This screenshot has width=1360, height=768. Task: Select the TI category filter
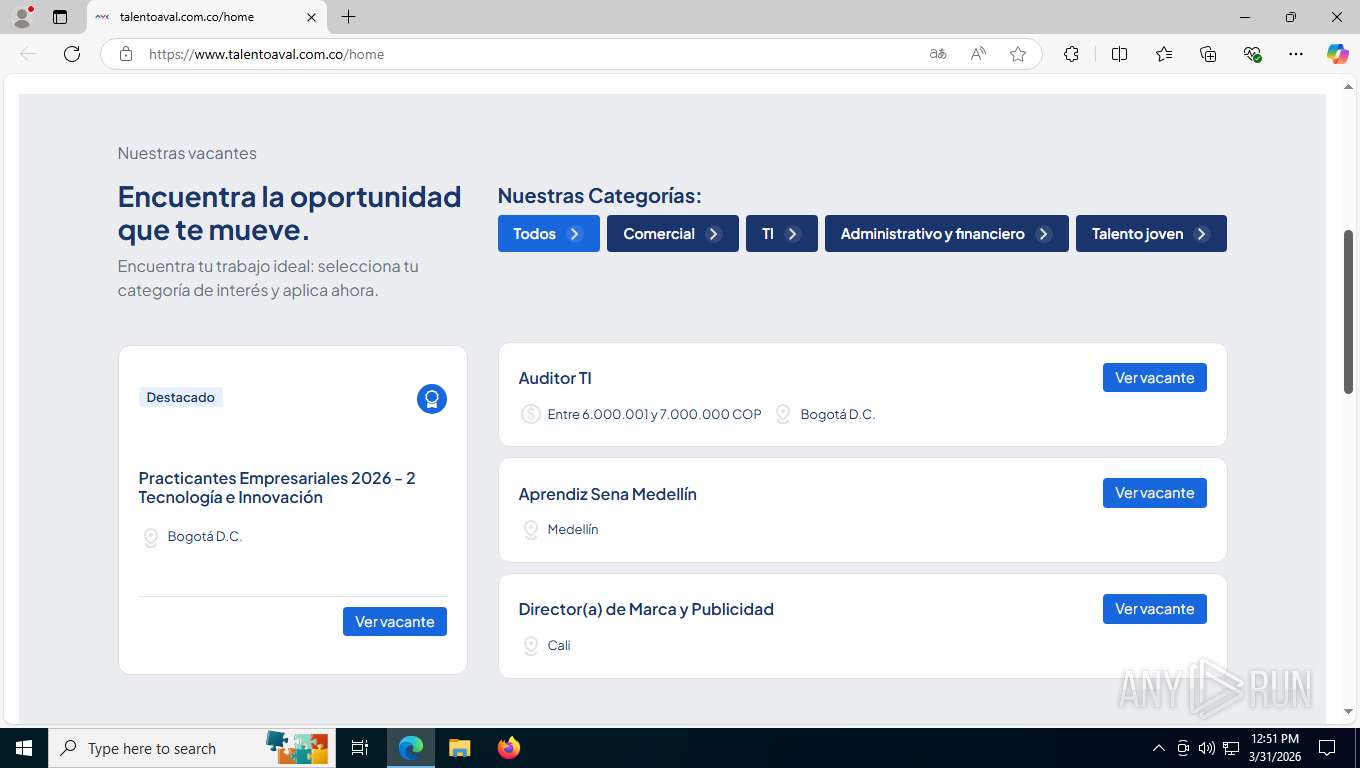pos(782,234)
